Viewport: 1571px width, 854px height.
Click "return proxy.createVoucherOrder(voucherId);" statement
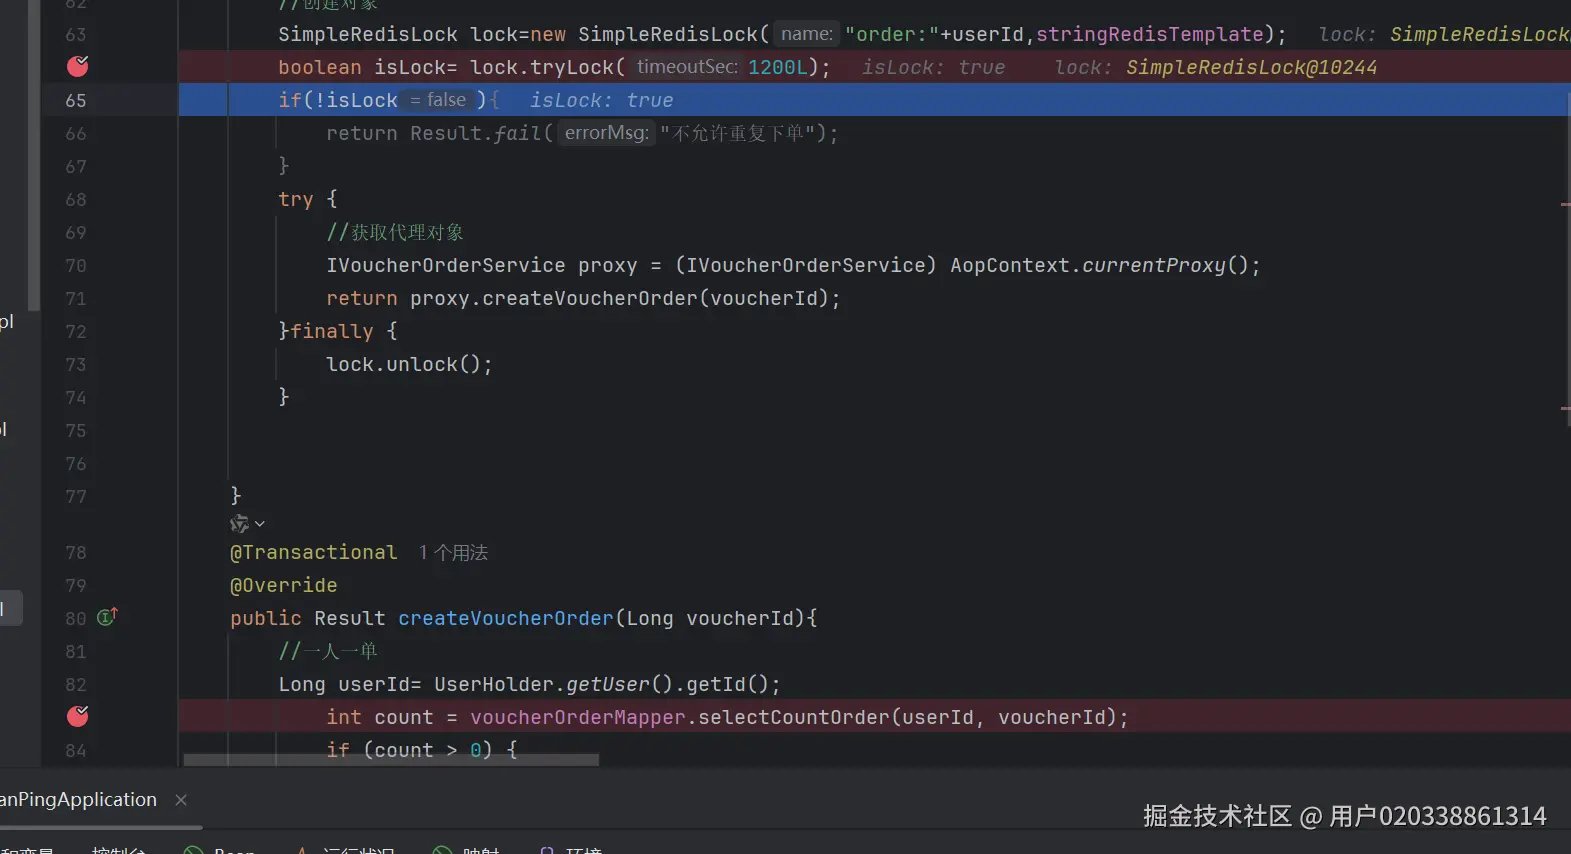point(583,298)
